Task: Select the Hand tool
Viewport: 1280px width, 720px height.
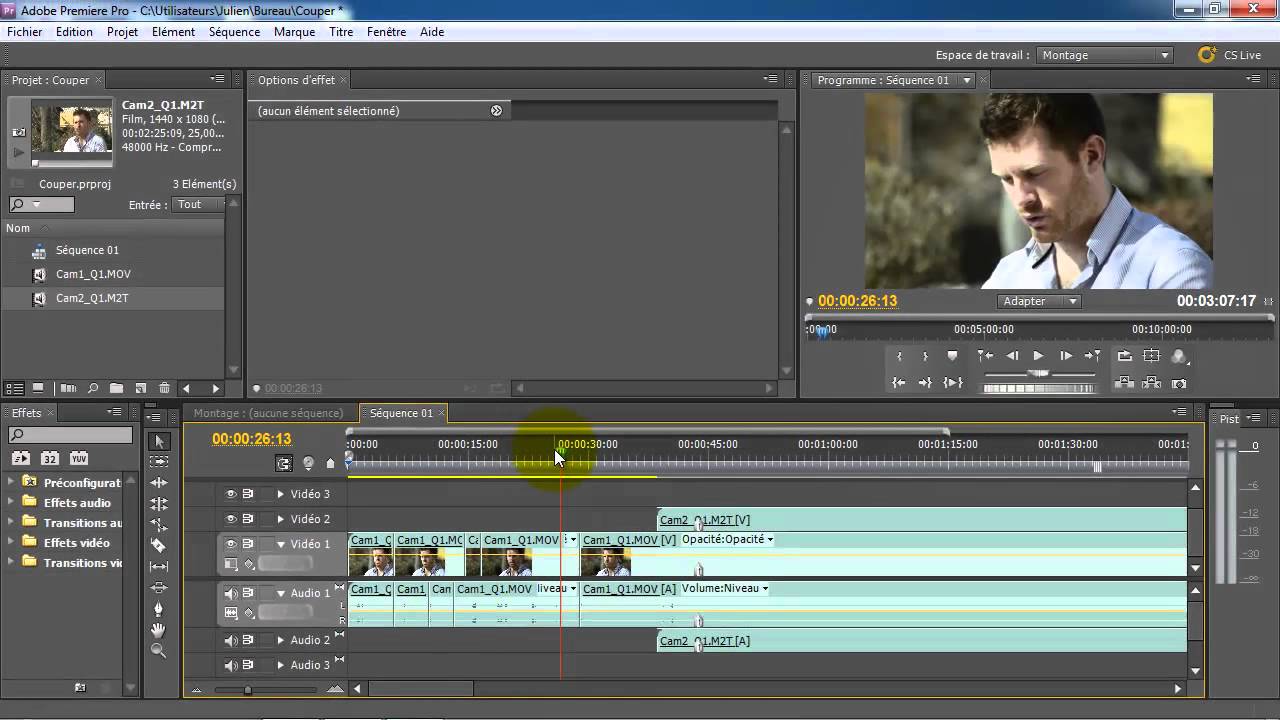Action: 158,629
